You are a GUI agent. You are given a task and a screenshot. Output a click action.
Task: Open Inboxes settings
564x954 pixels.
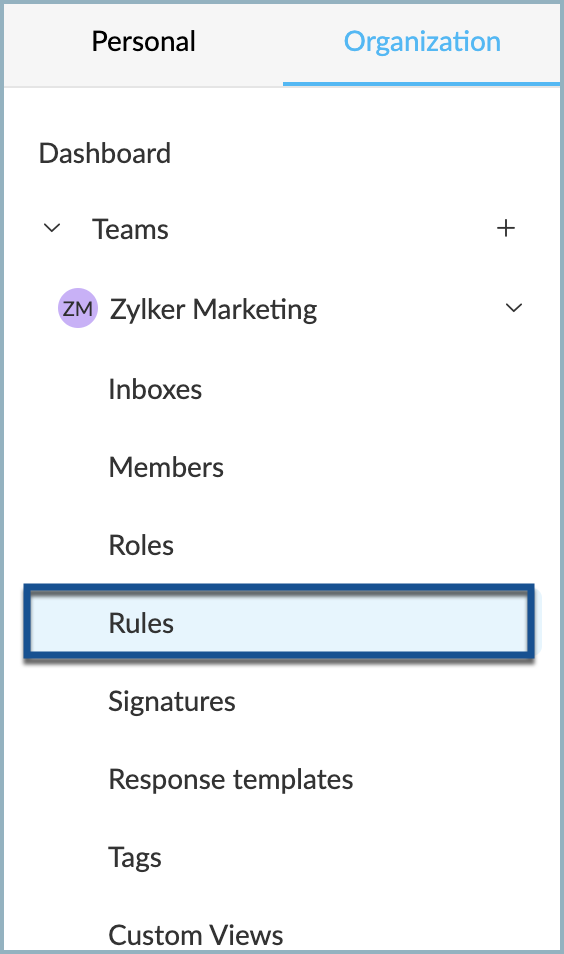pyautogui.click(x=155, y=389)
